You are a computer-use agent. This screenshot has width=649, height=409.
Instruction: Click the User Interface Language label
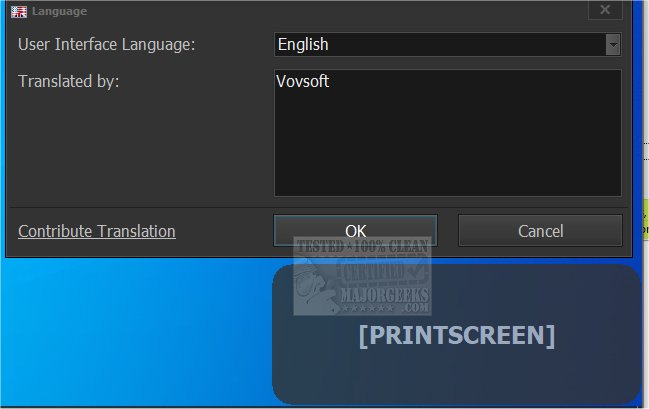click(107, 45)
